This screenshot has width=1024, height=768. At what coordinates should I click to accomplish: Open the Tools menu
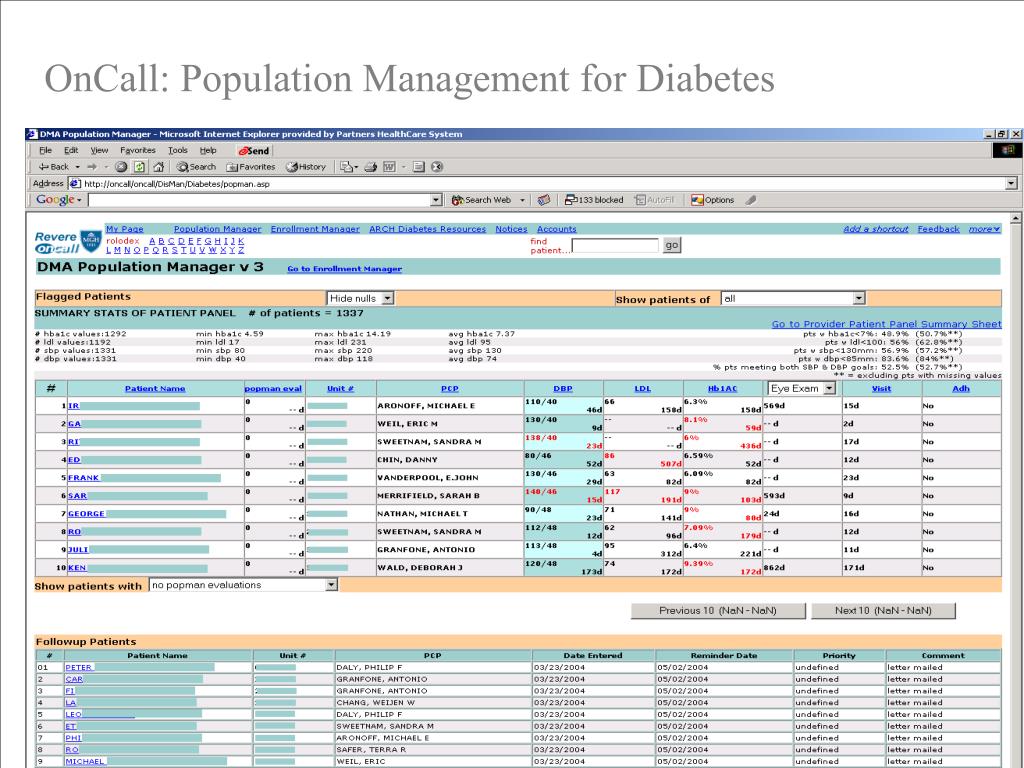tap(178, 151)
